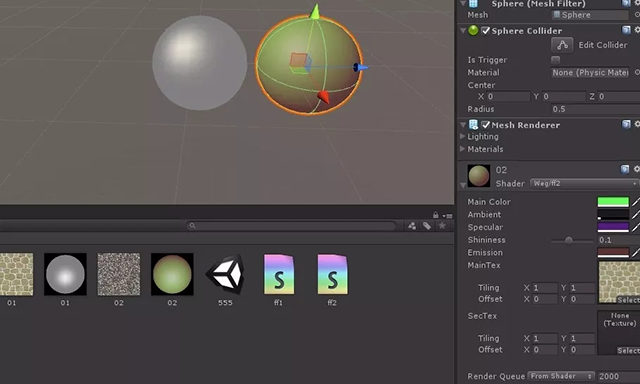The width and height of the screenshot is (640, 384).
Task: Click the blue Z-axis move gizmo arrow
Action: point(360,67)
